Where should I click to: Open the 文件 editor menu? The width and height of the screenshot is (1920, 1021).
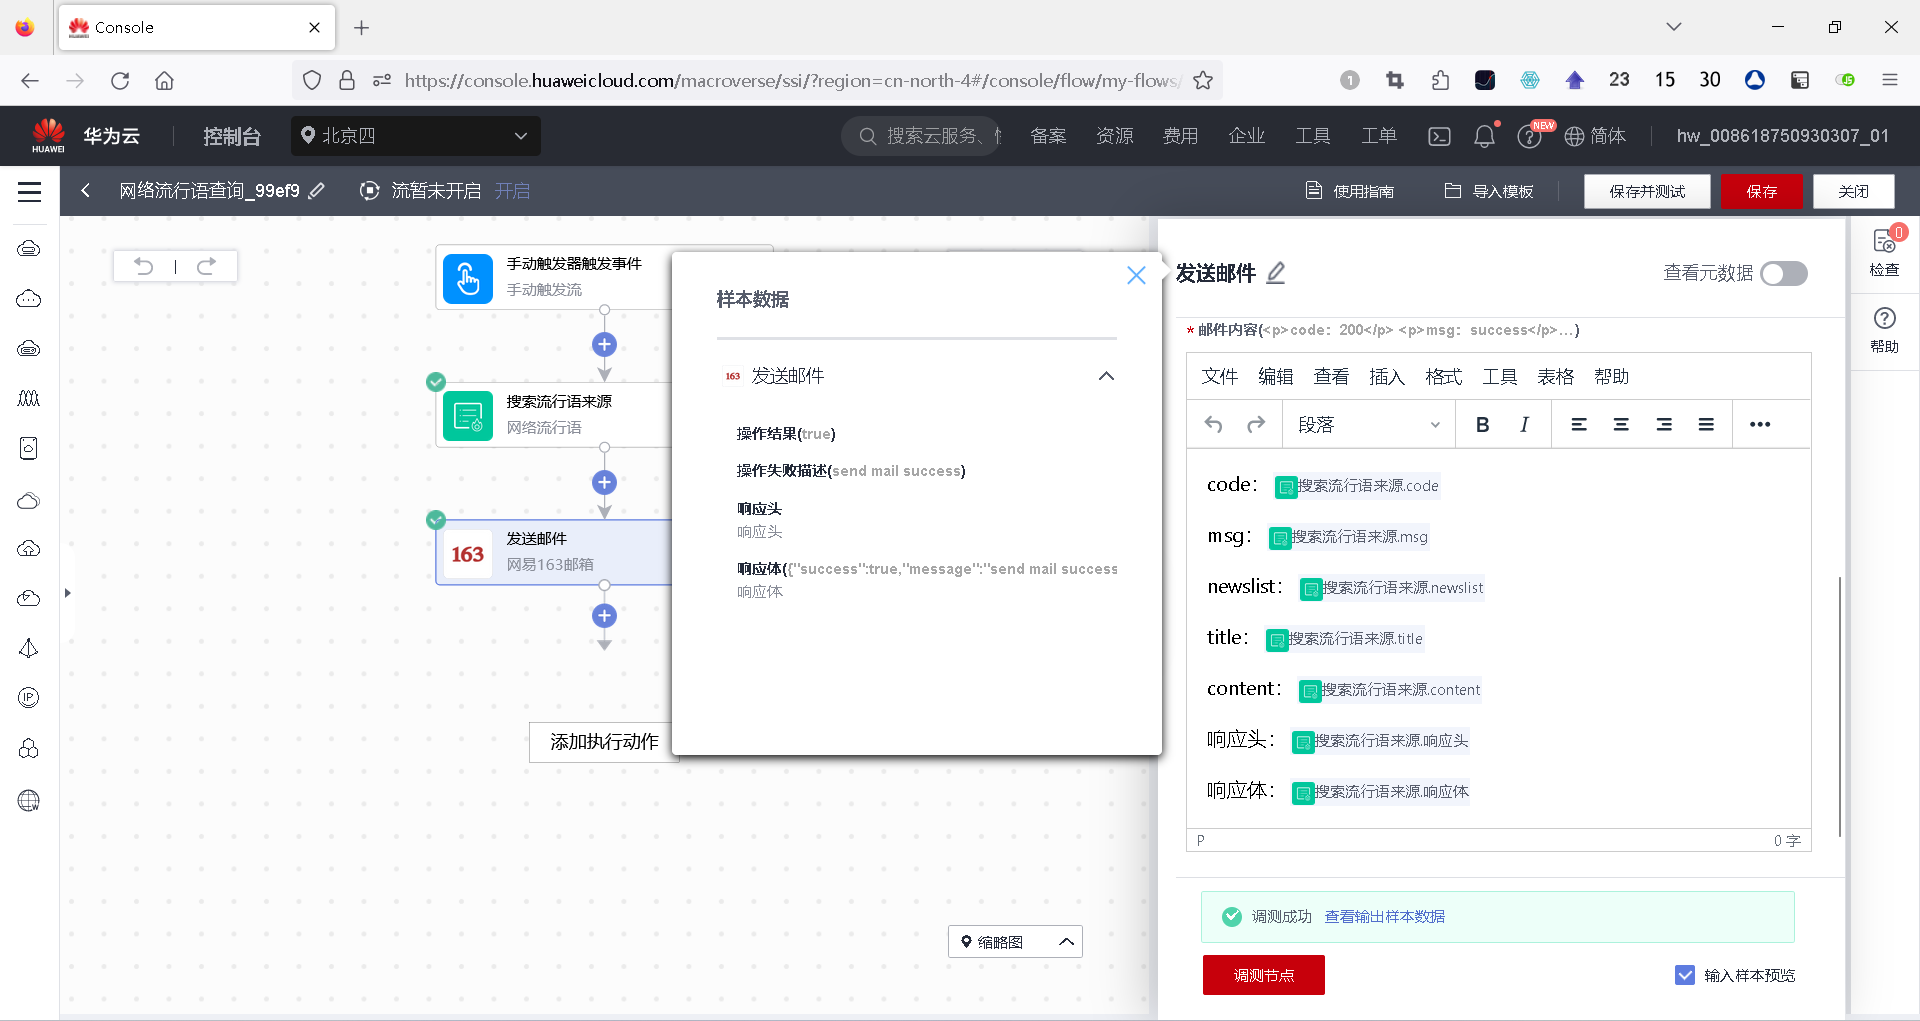click(1220, 377)
